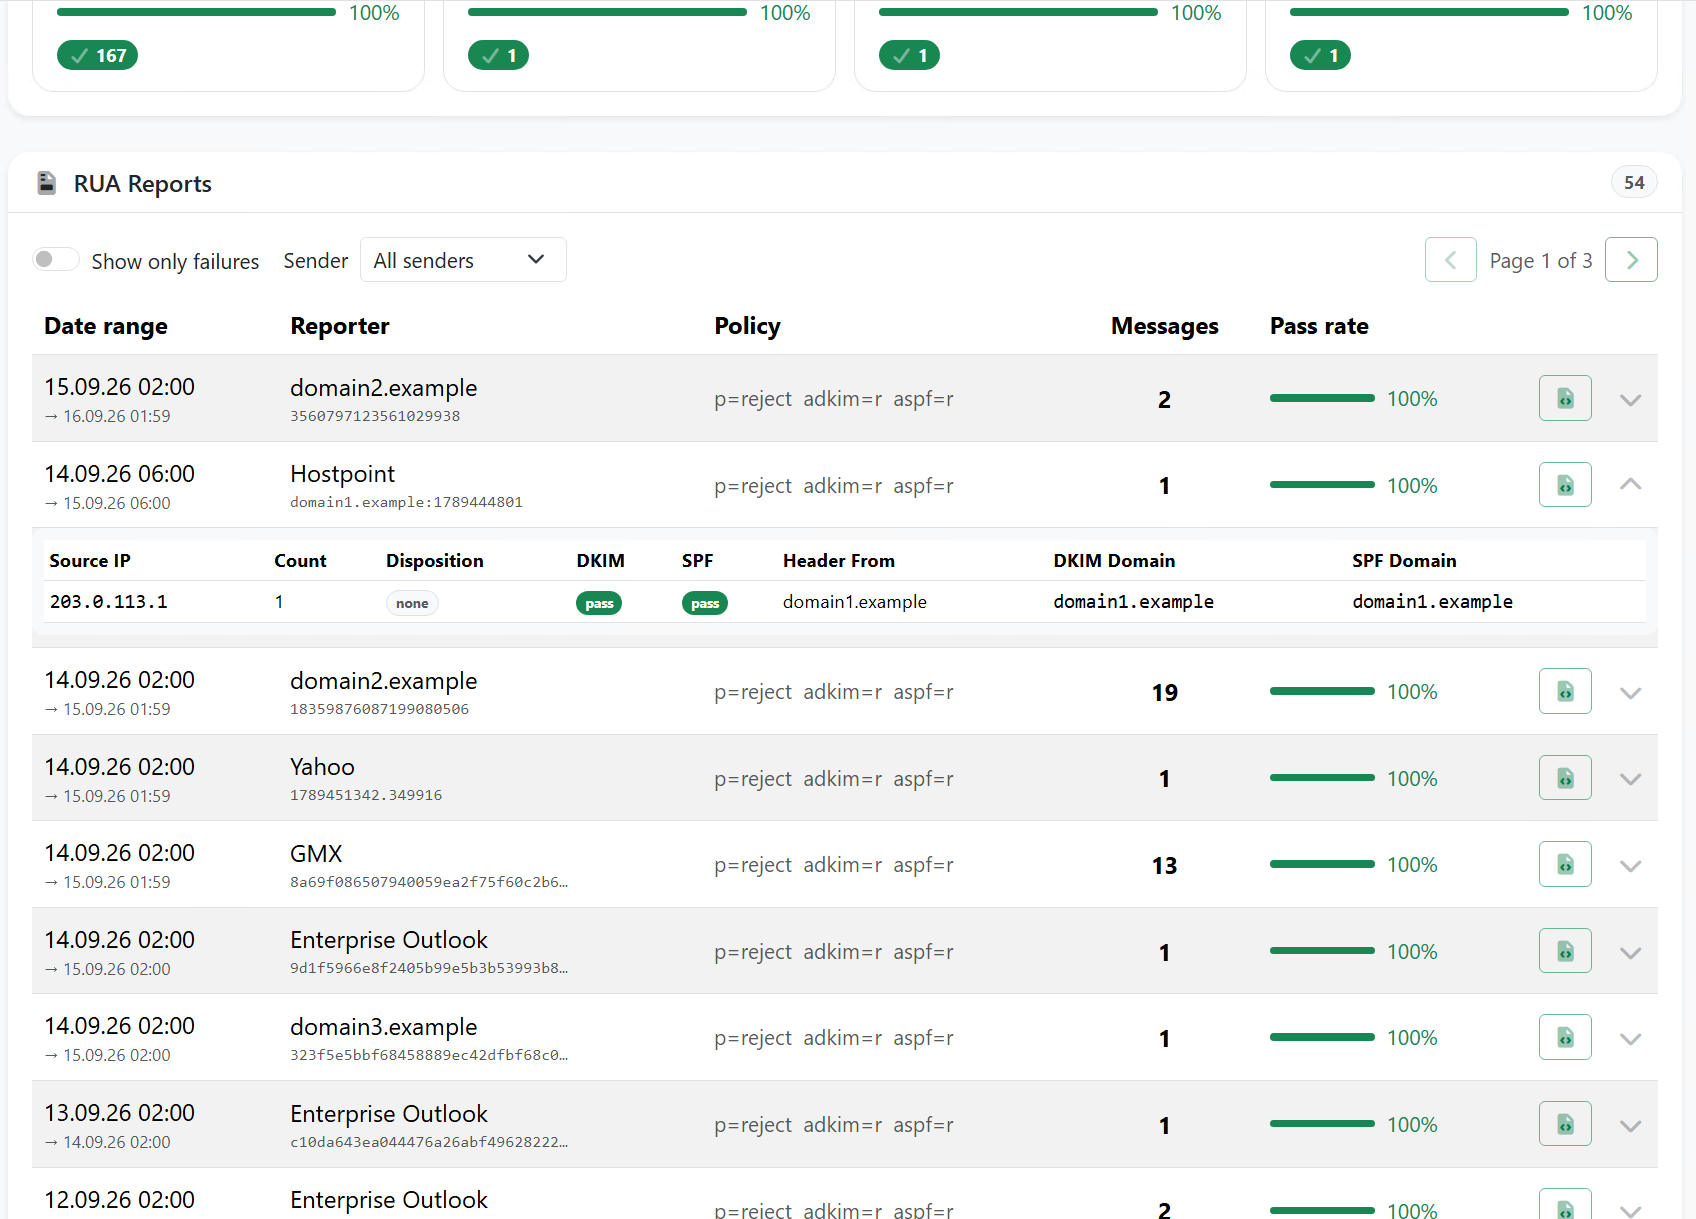
Task: Expand Enterprise Outlook c10da643 row
Action: tap(1630, 1126)
